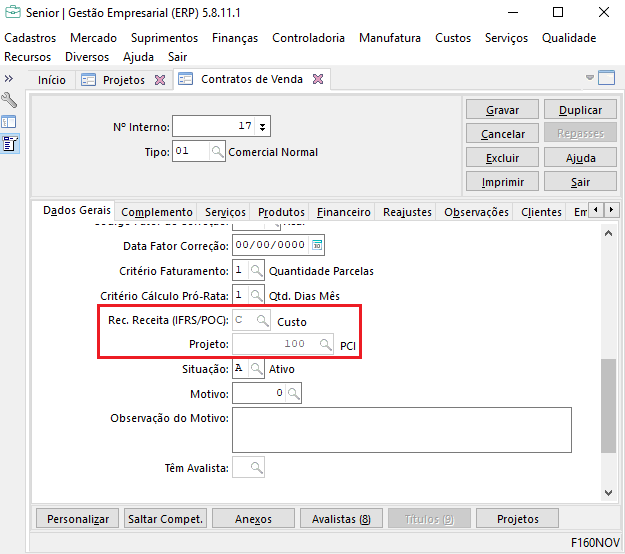
Task: Click the Projetos button at bottom
Action: pyautogui.click(x=517, y=519)
